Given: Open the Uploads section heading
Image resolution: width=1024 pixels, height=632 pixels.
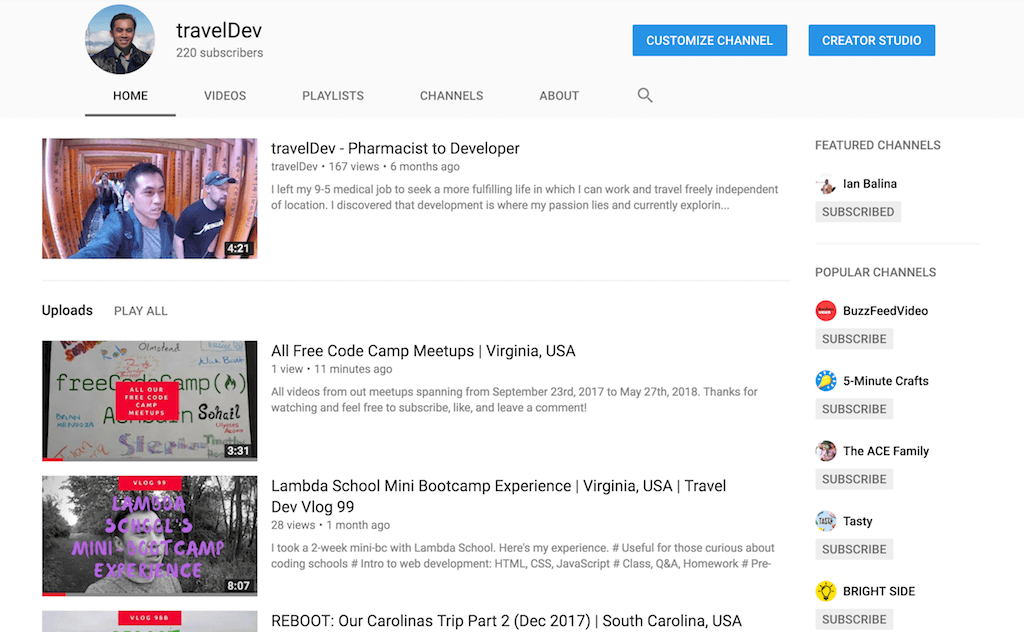Looking at the screenshot, I should (67, 310).
